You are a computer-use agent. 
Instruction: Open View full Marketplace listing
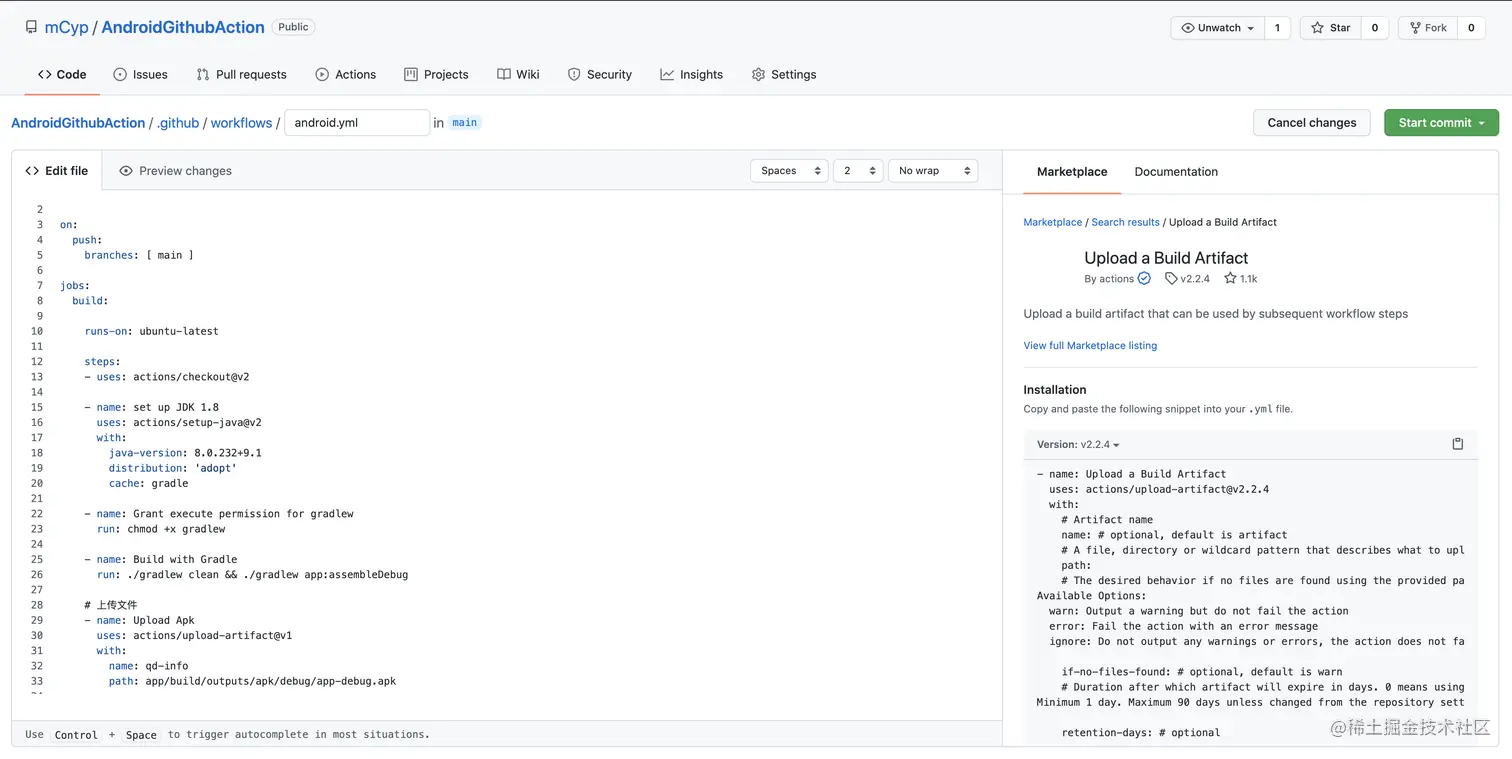pos(1090,345)
